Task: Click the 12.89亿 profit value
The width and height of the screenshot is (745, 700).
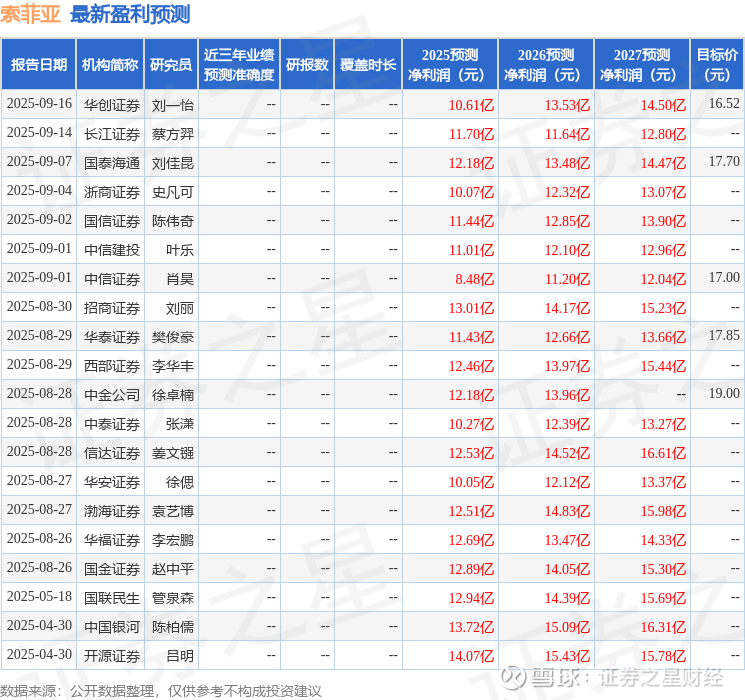Action: click(x=471, y=569)
